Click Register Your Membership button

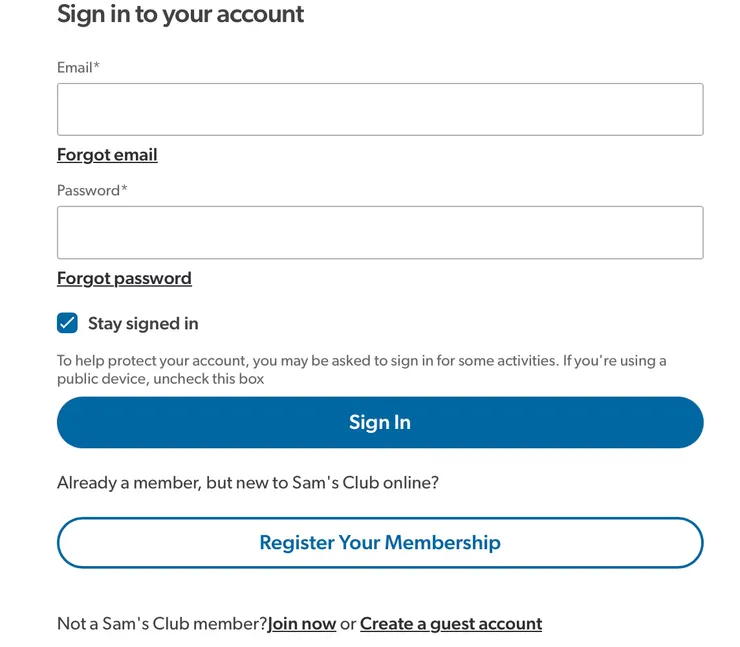(x=380, y=543)
